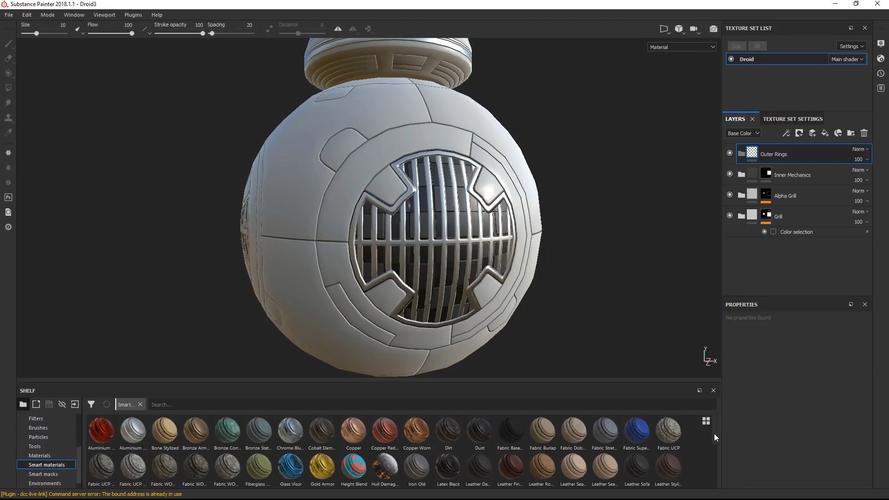Open the Base Color channel dropdown

click(743, 133)
